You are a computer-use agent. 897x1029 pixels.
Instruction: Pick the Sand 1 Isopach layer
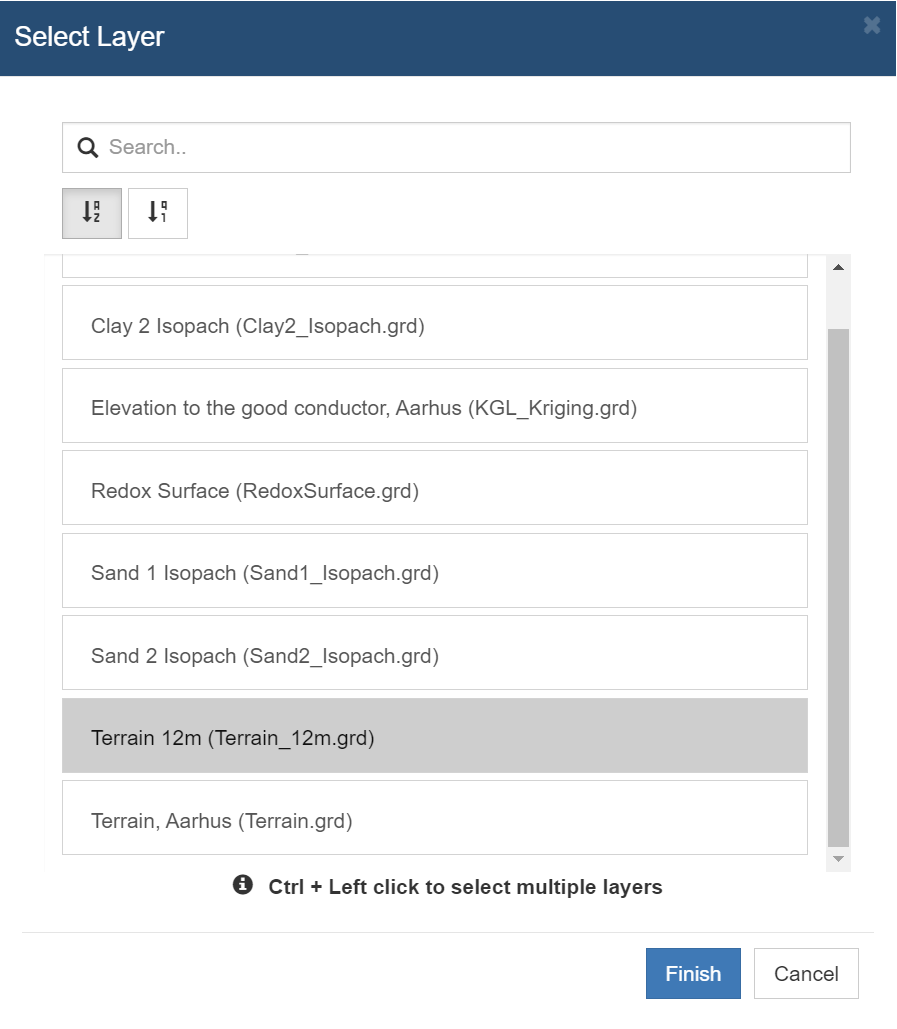[434, 570]
